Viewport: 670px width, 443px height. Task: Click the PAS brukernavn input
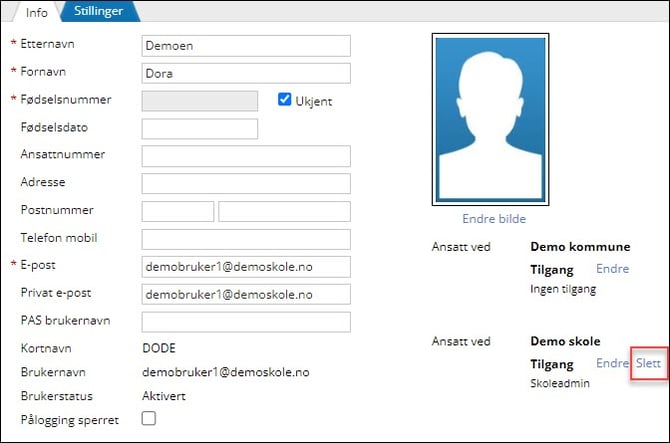click(x=246, y=322)
